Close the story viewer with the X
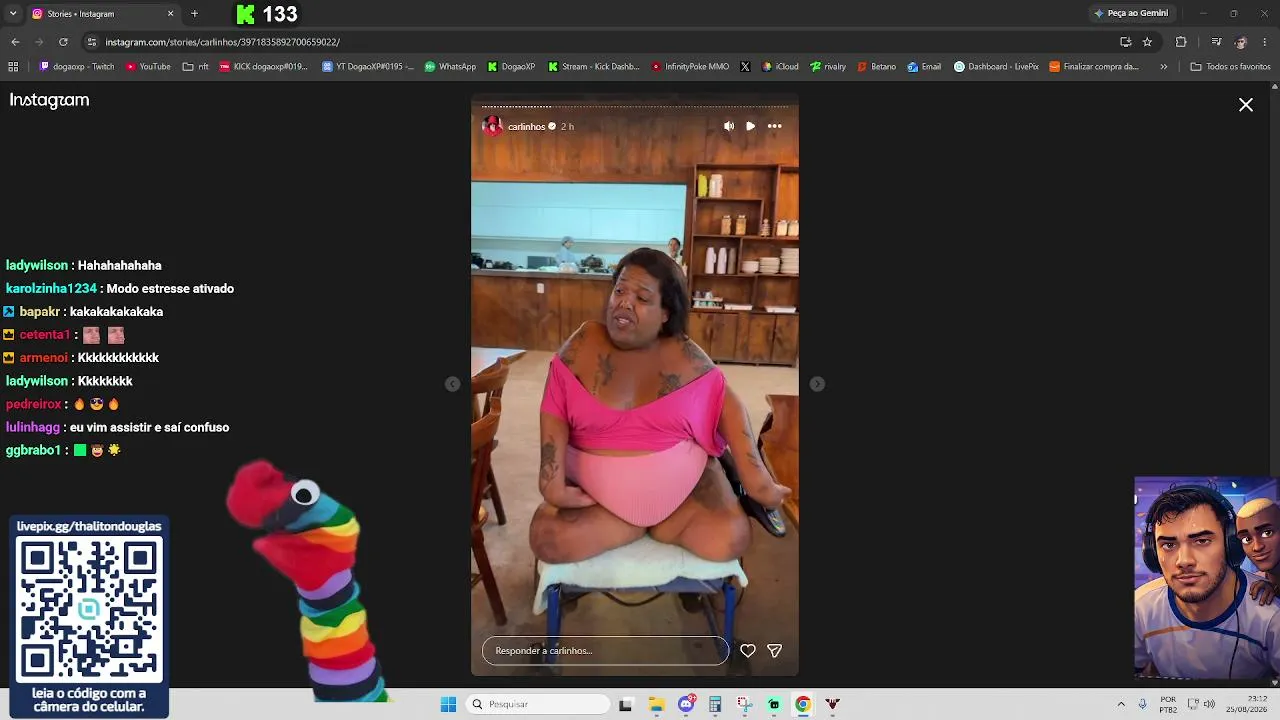Viewport: 1280px width, 720px height. tap(1246, 105)
